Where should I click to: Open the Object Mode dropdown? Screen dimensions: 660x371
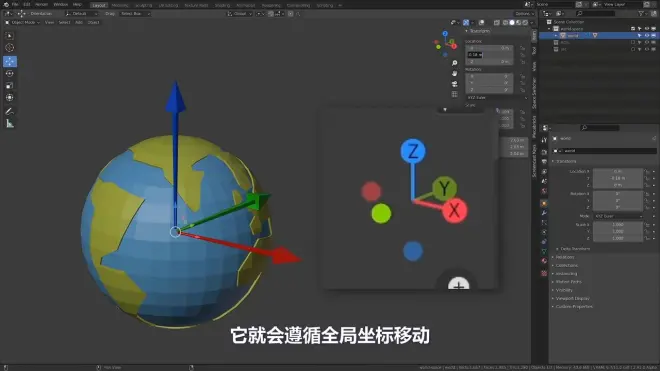(22, 22)
